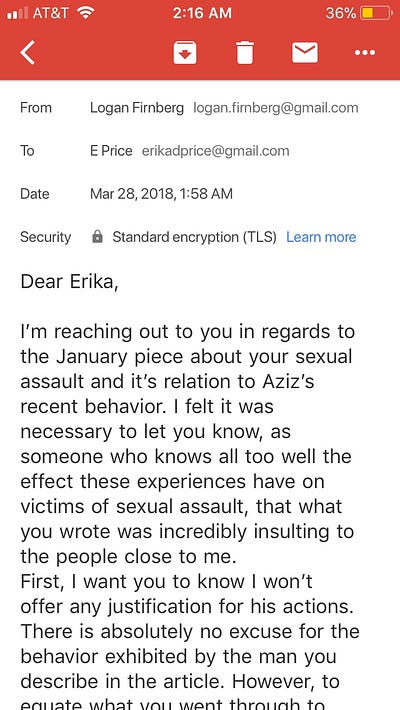Tap sender address logan.firnberg@gmail.com
This screenshot has height=710, width=400.
(276, 108)
